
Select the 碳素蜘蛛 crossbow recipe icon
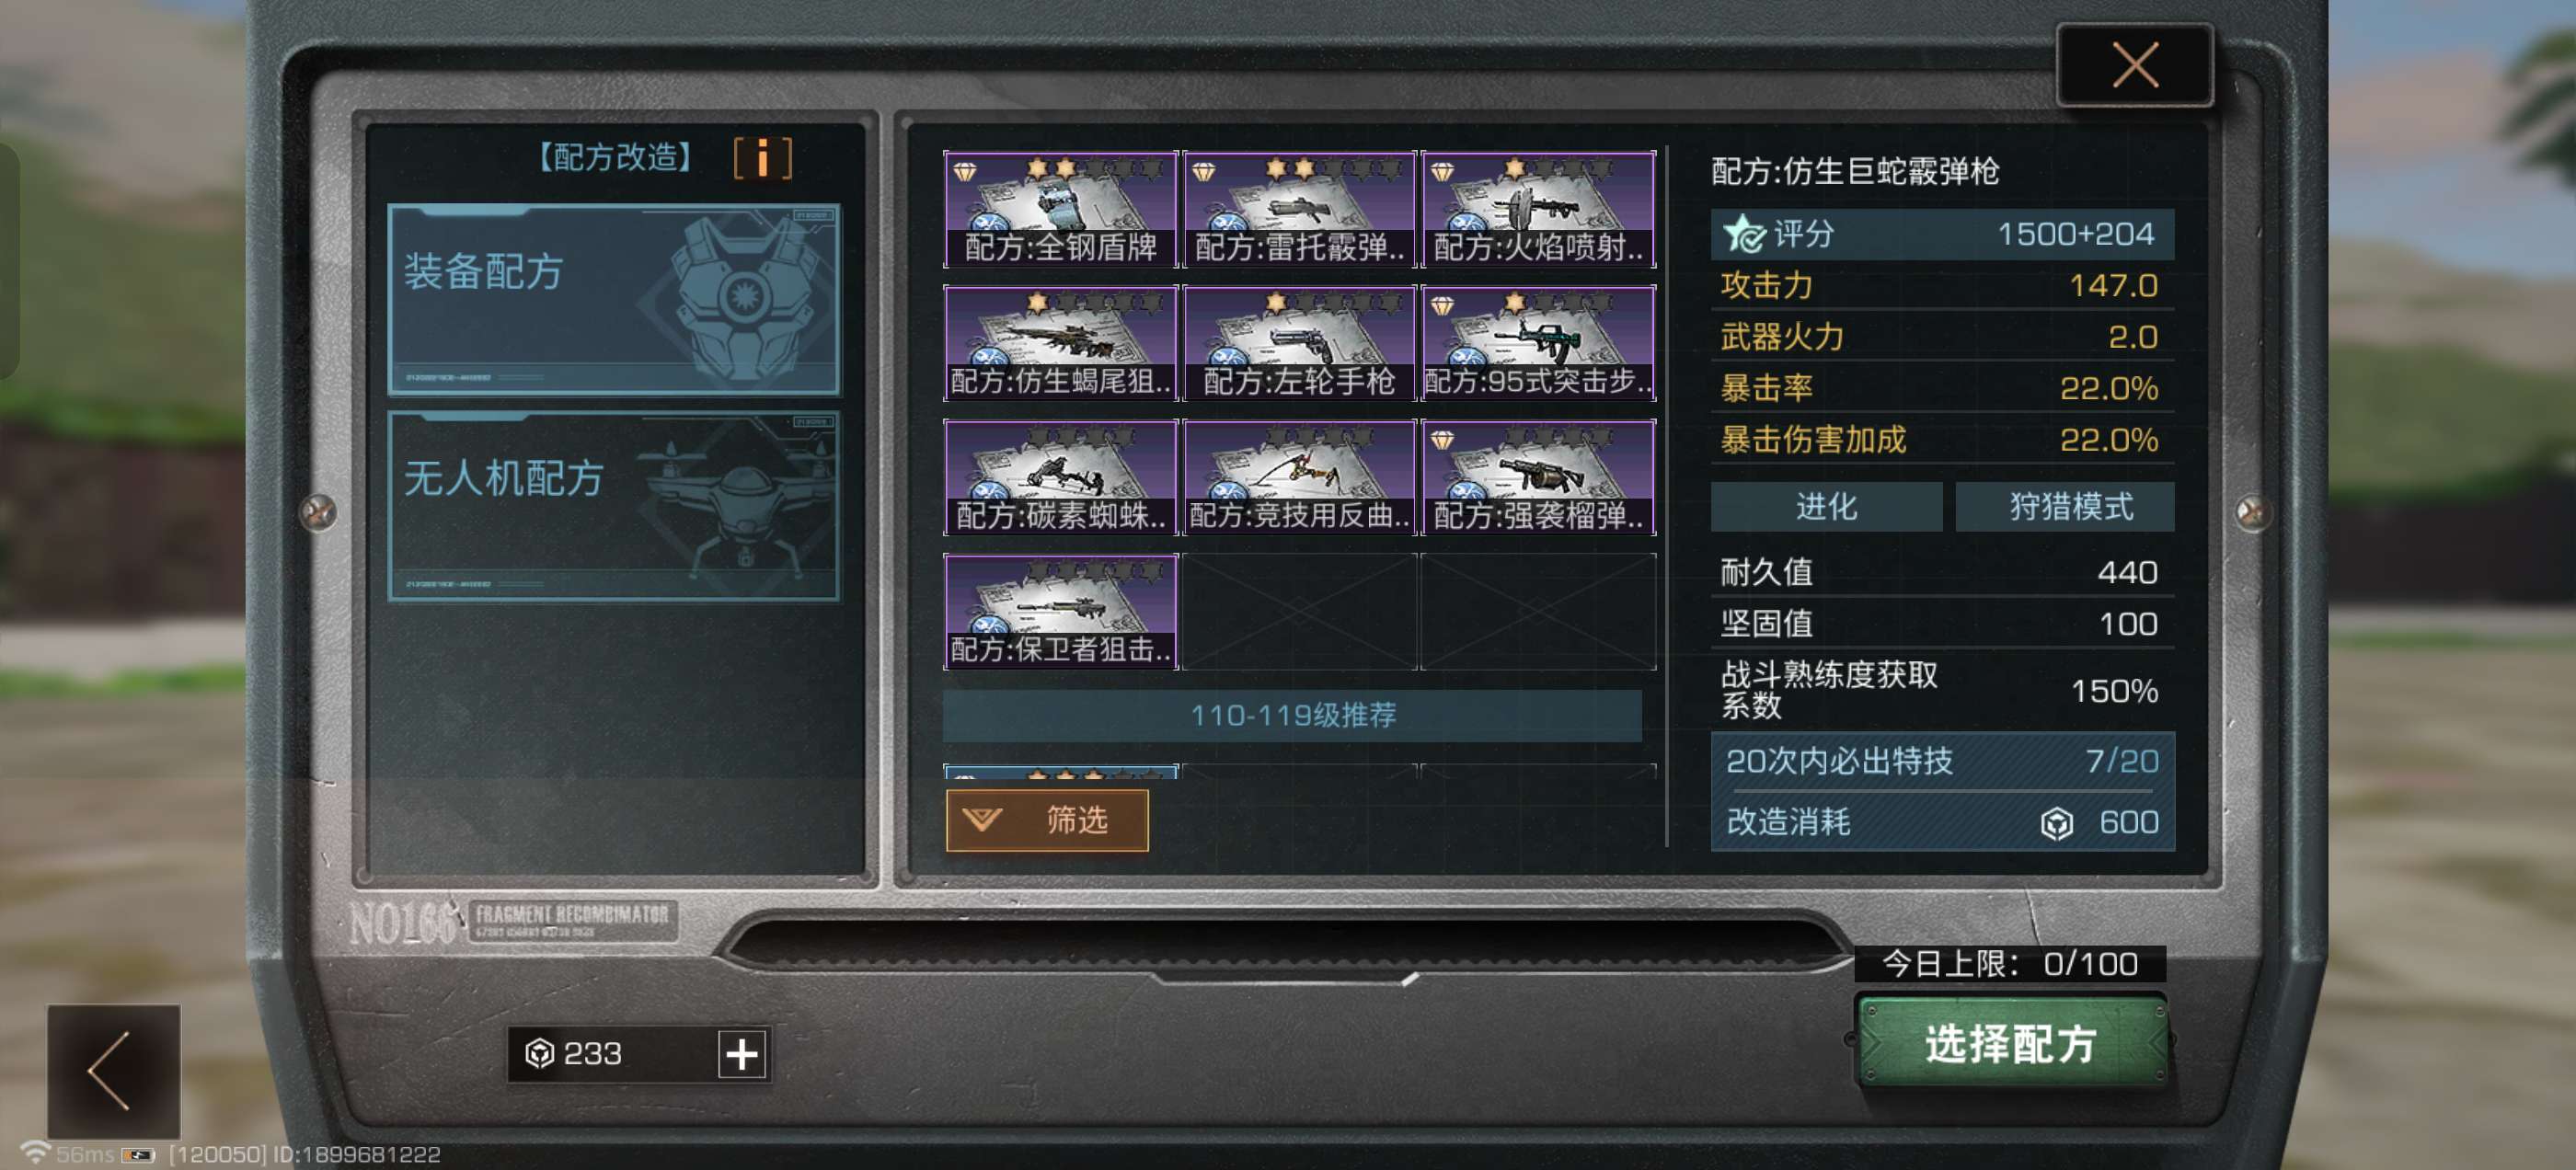point(1060,477)
